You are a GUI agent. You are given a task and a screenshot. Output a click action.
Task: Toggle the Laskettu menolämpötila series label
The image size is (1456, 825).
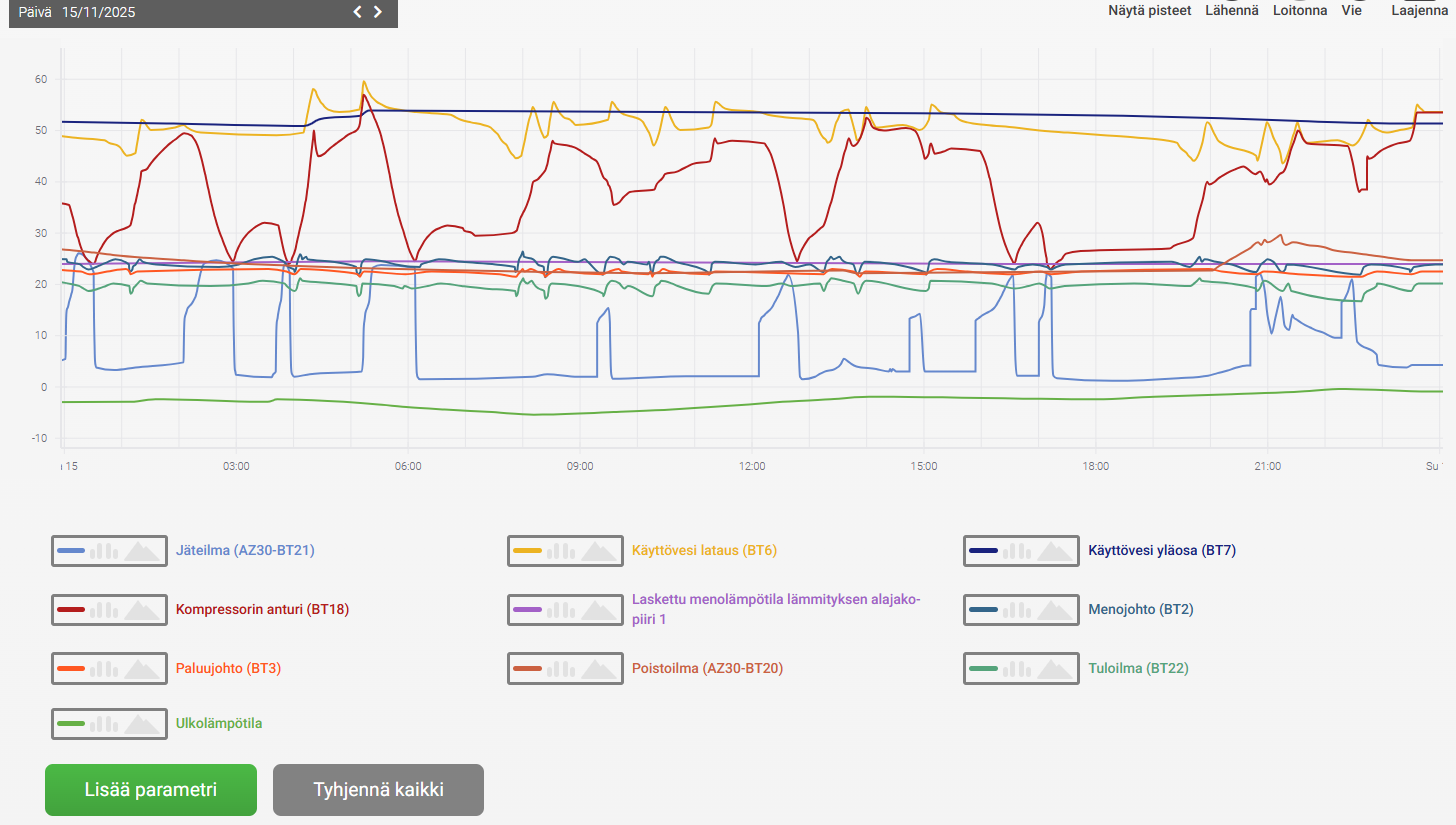775,609
